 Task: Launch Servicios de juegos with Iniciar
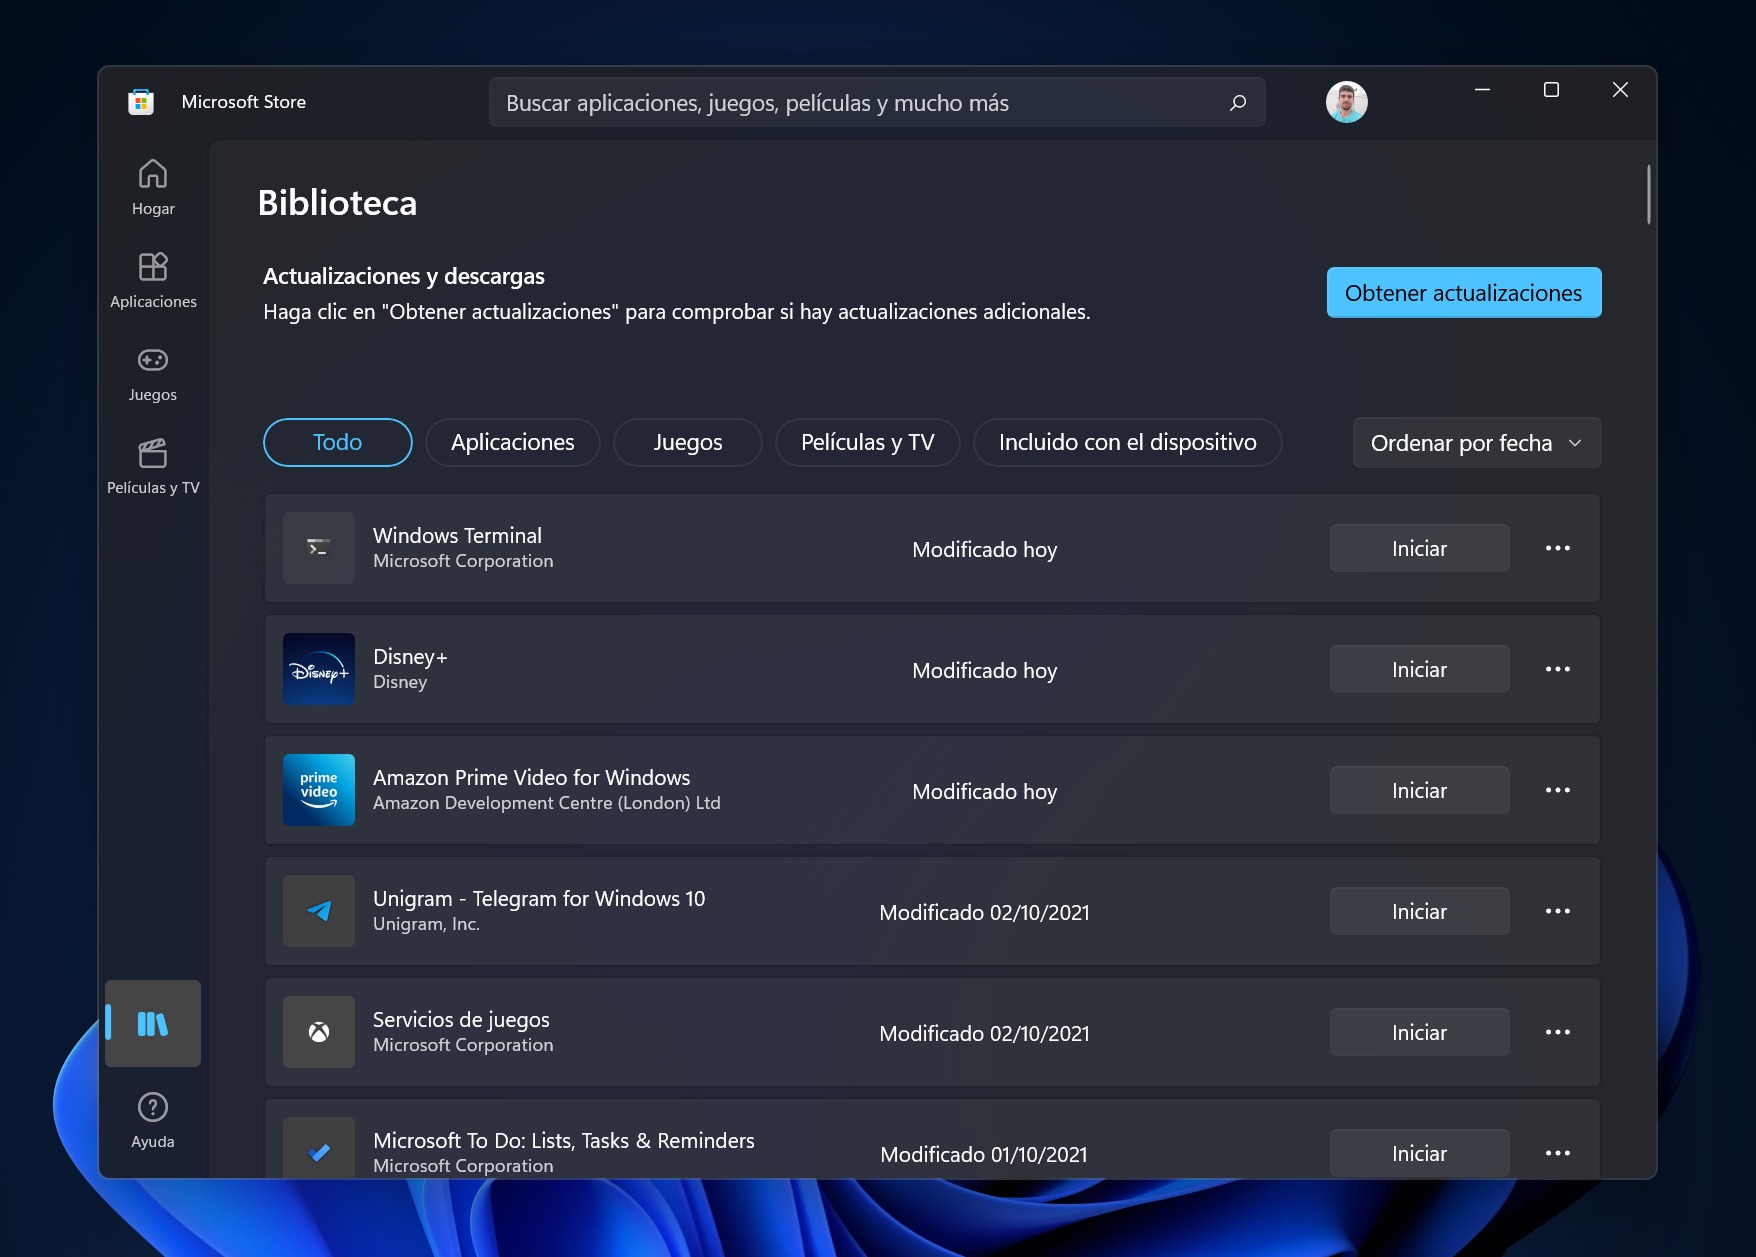point(1419,1032)
